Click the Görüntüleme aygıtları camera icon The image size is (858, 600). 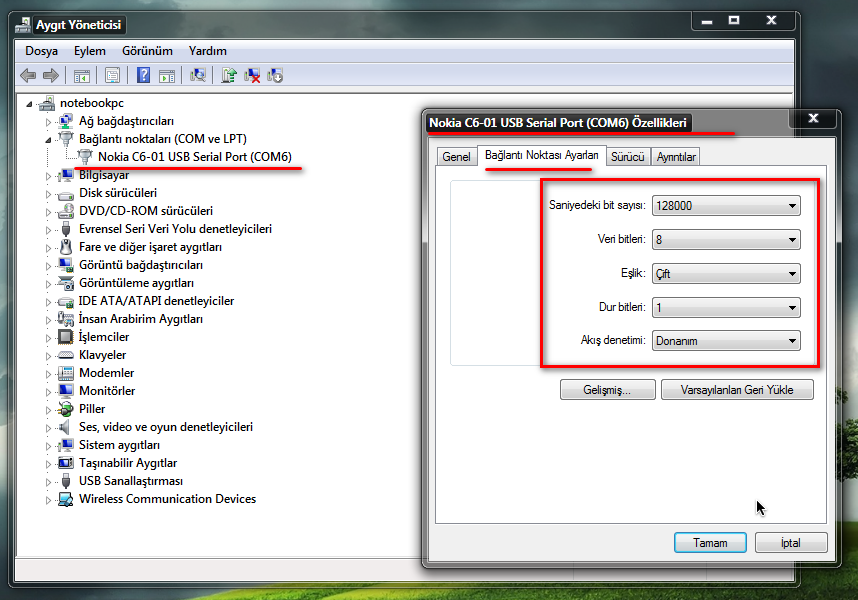[66, 283]
